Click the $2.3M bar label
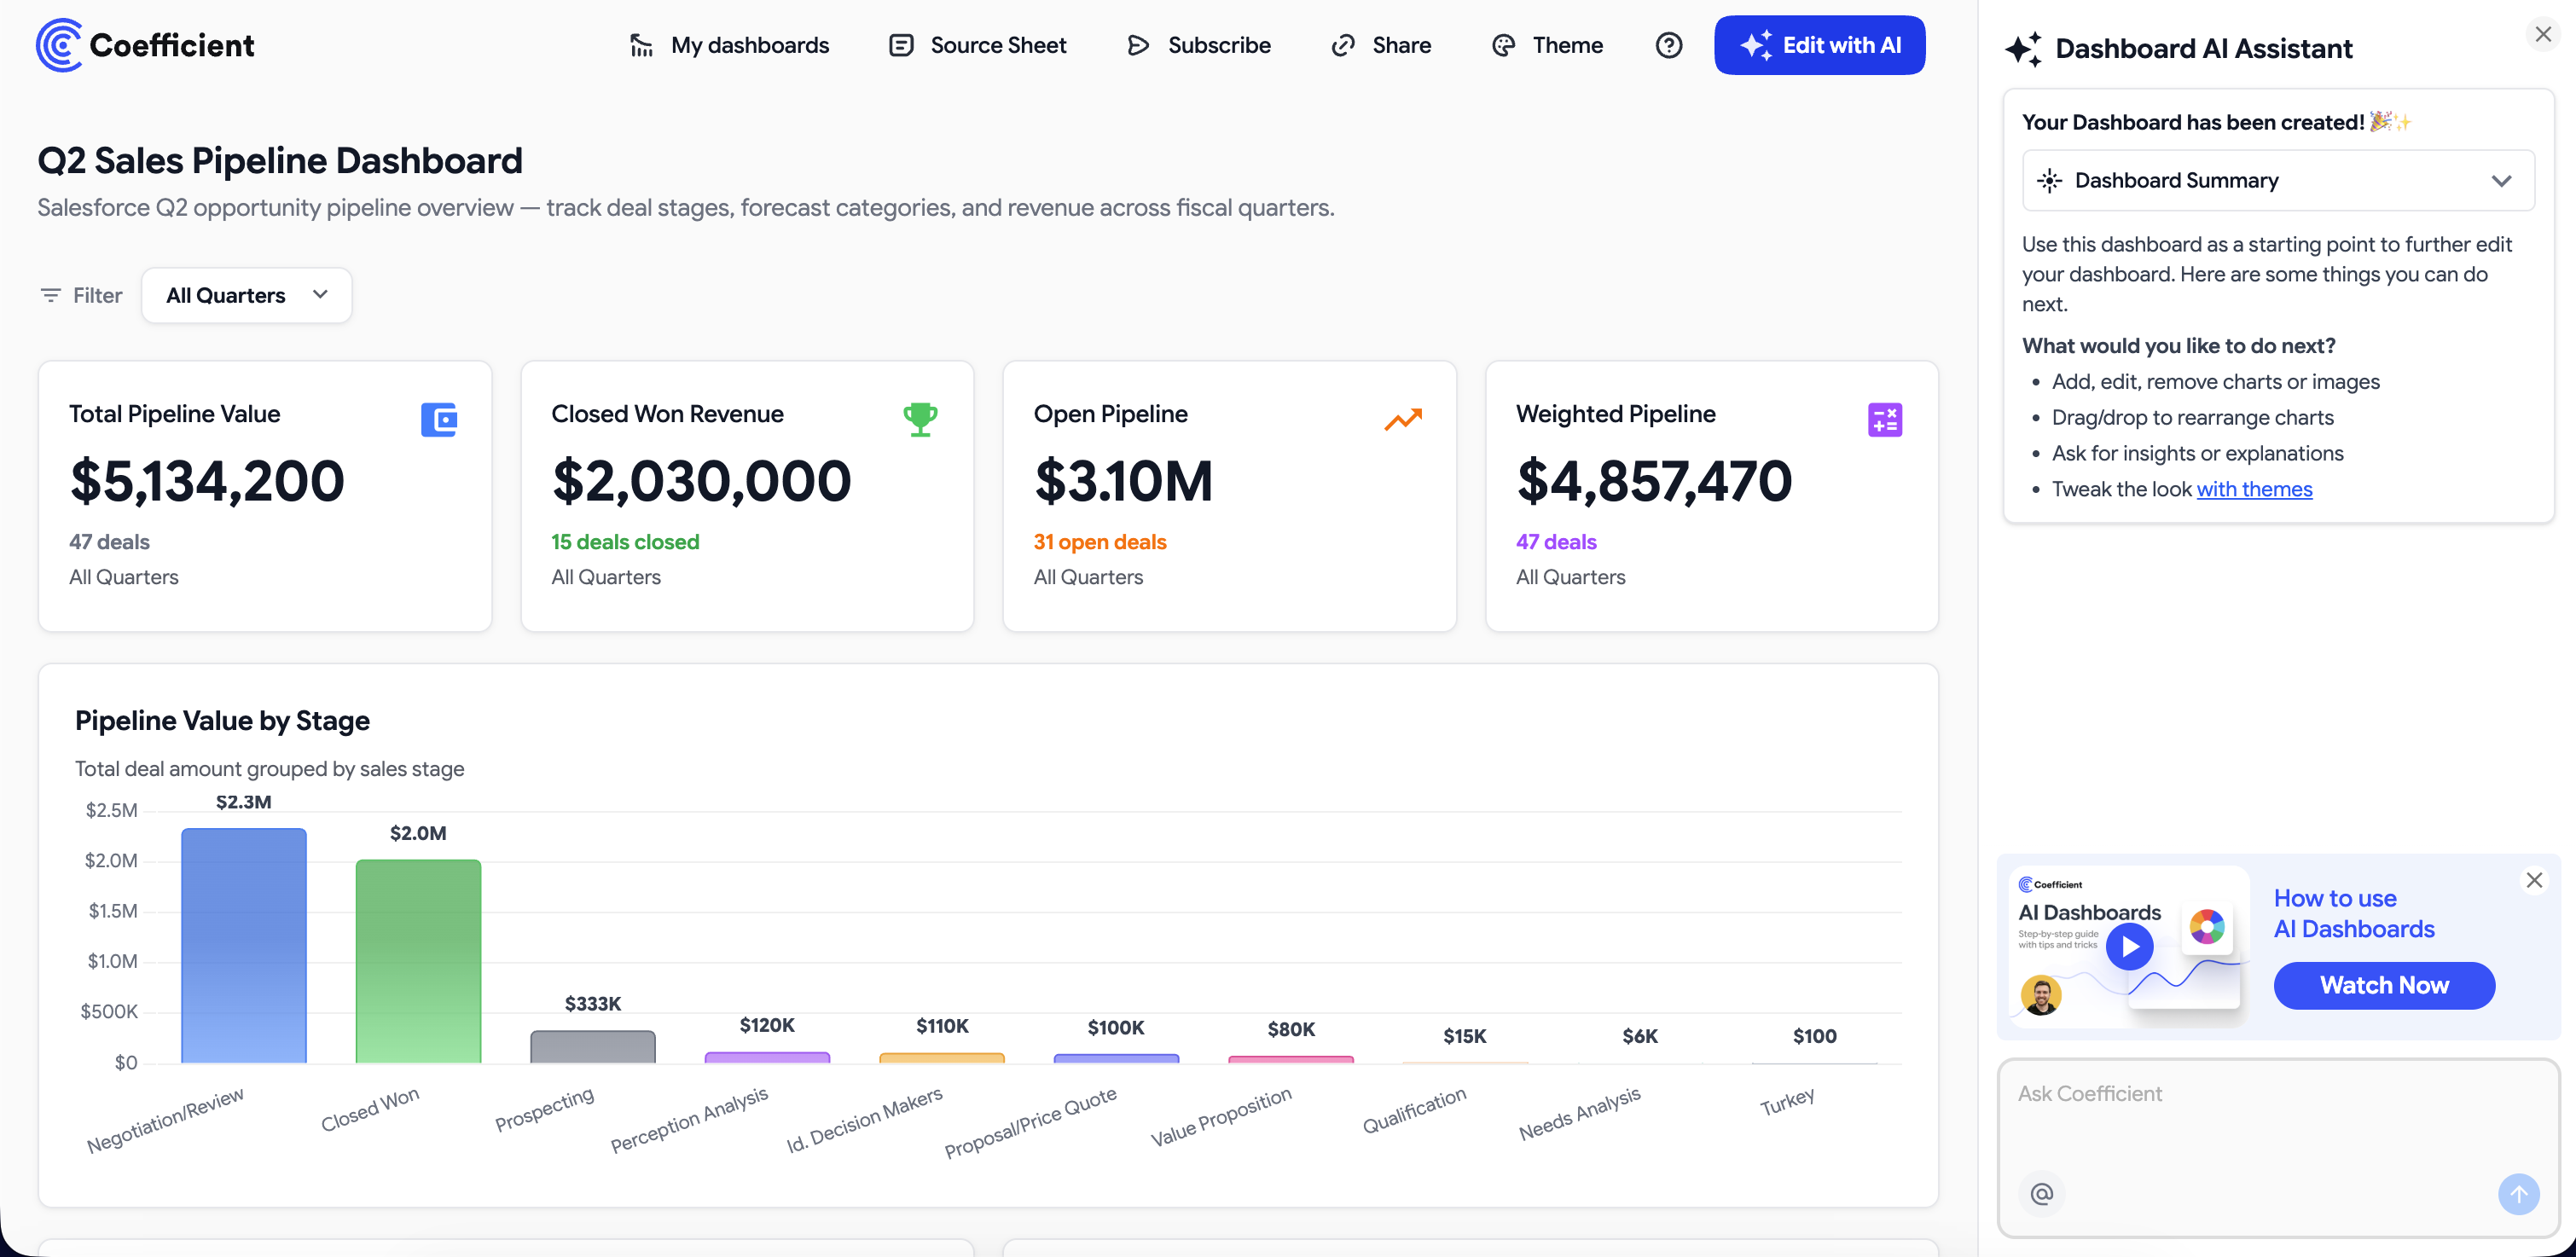This screenshot has width=2576, height=1257. (244, 802)
